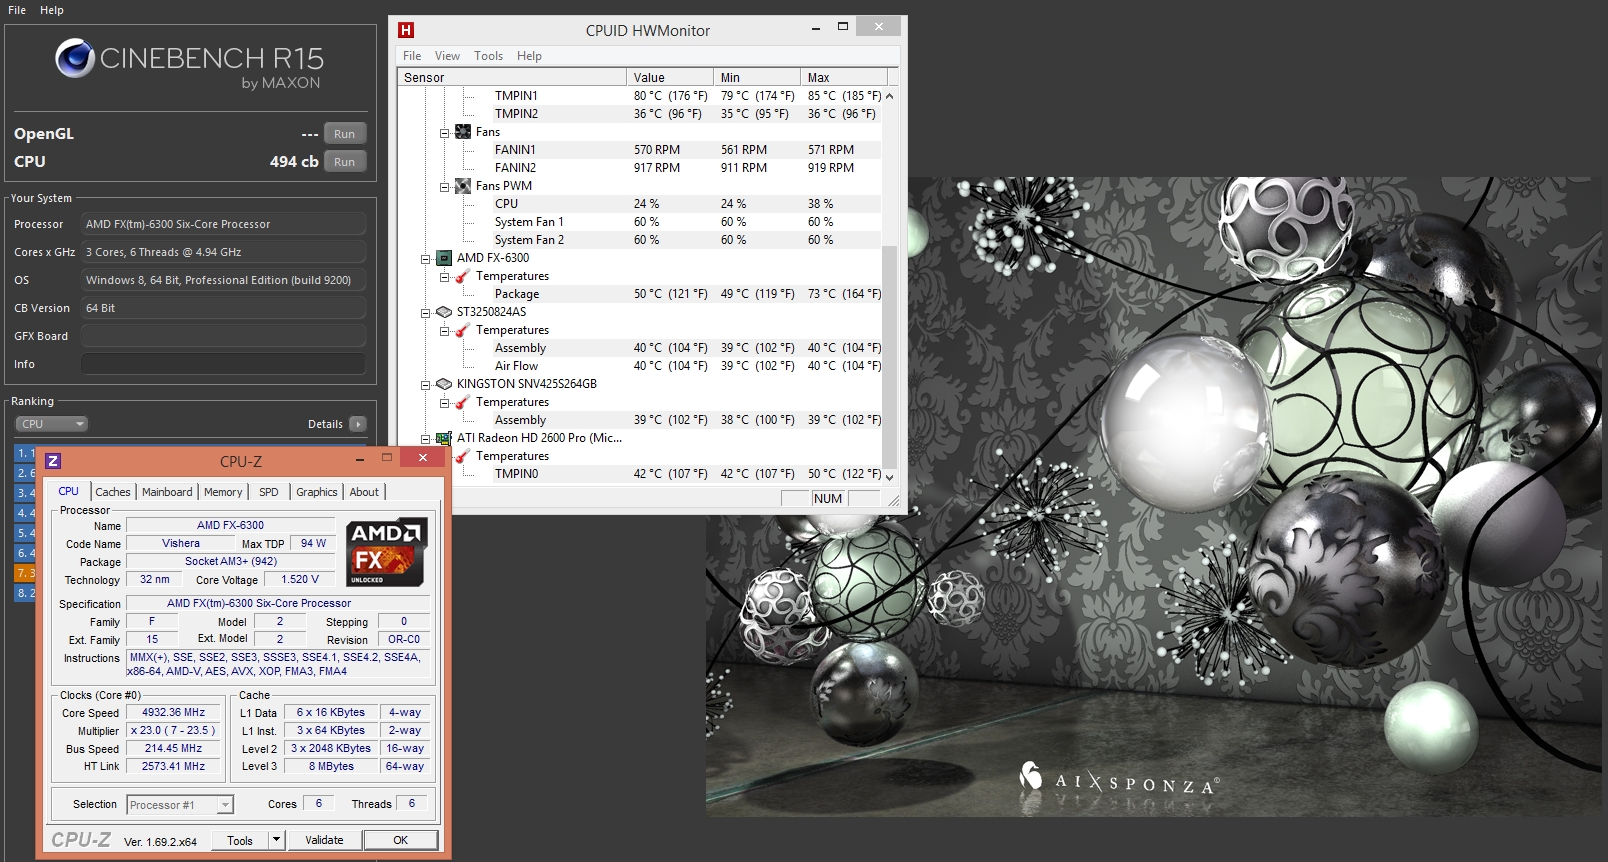Click the Details arrow button in Ranking

click(x=358, y=424)
